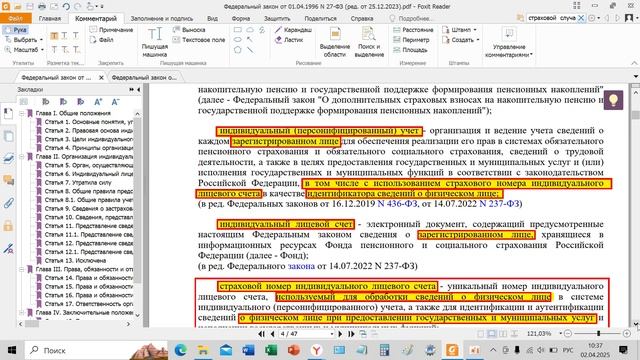The height and width of the screenshot is (360, 640).
Task: Open Windows Start menu
Action: [x=11, y=350]
